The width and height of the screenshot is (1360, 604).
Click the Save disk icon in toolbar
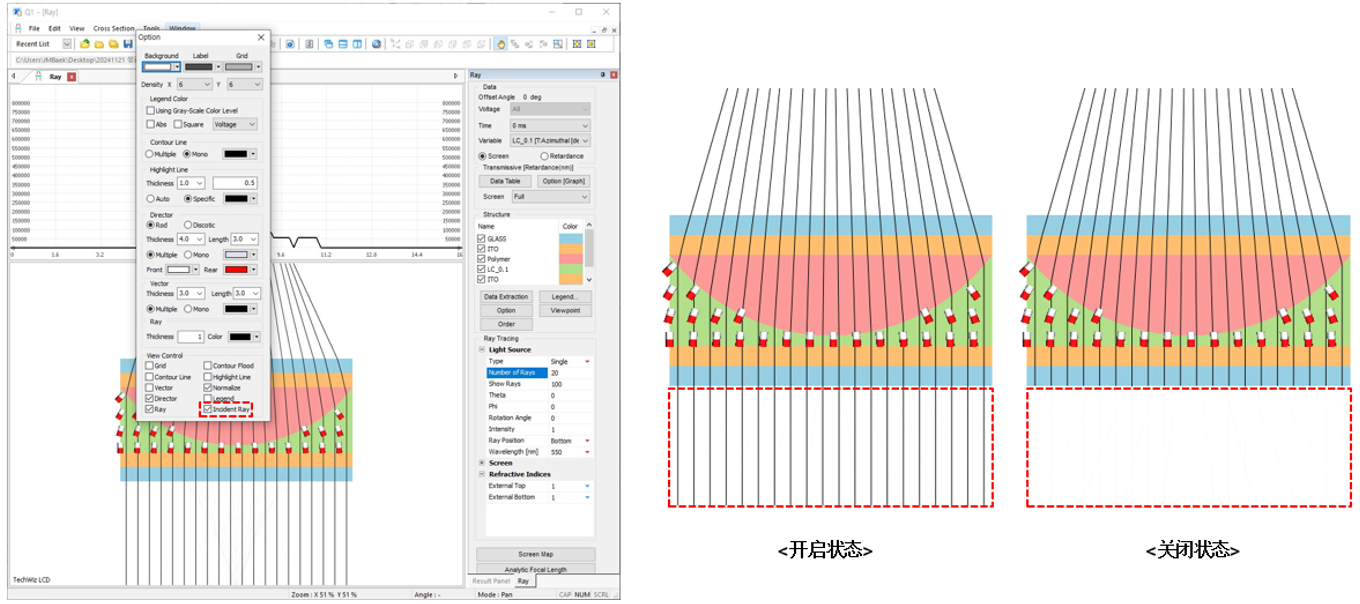[128, 44]
